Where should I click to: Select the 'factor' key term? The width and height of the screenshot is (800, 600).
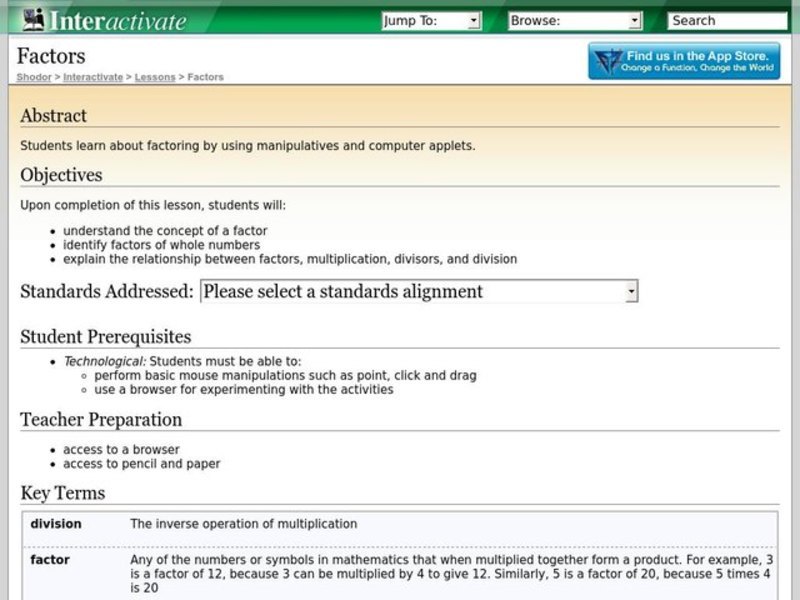50,560
